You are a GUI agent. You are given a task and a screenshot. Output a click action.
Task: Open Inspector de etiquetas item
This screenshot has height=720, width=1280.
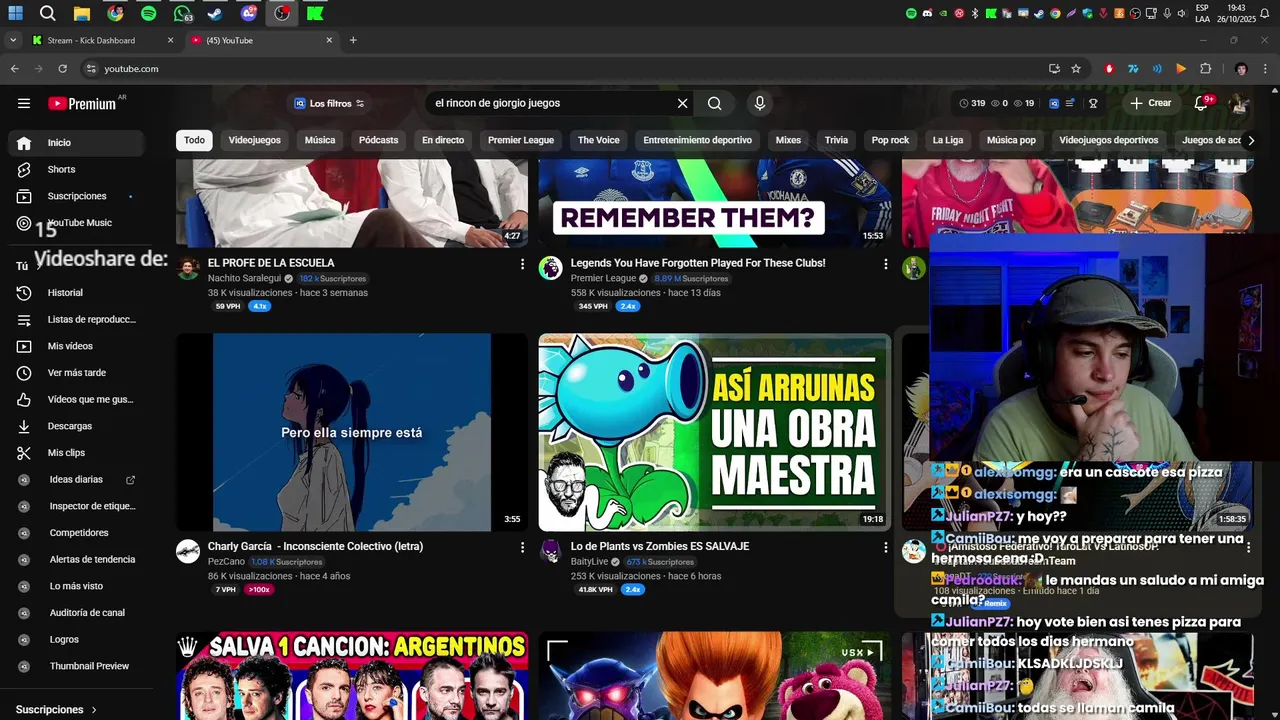click(x=78, y=506)
